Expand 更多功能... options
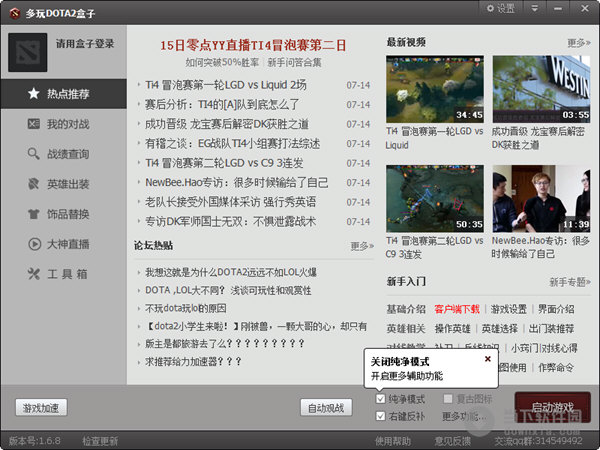This screenshot has width=600, height=450. coord(465,416)
